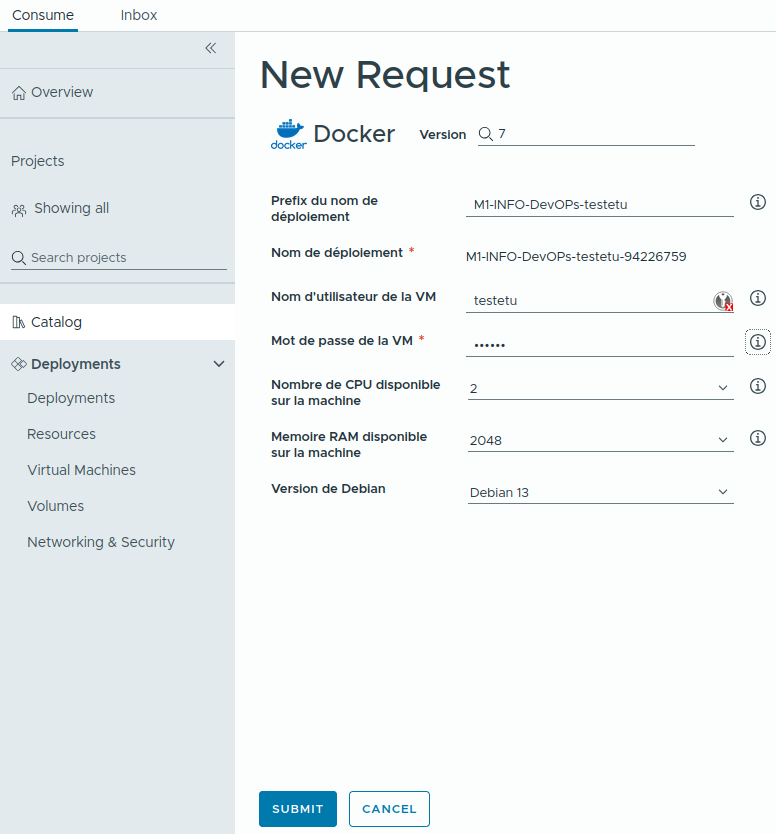
Task: Open the Debian version dropdown
Action: (723, 491)
